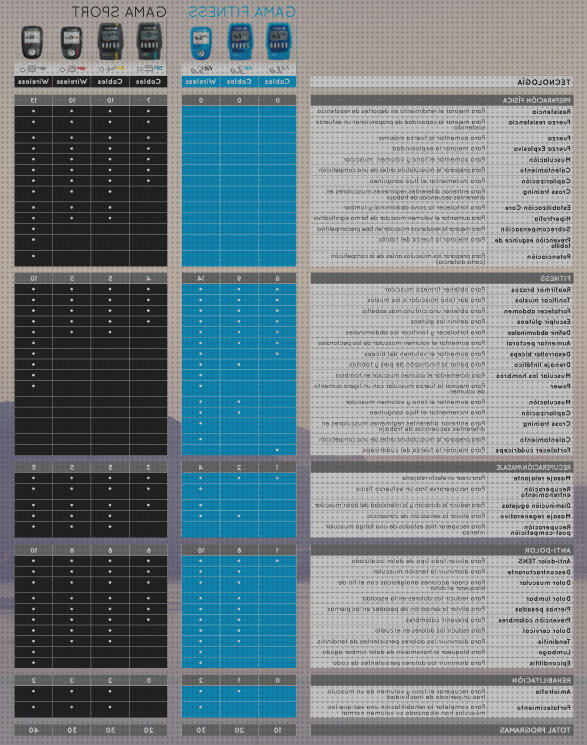Click the 'Amiotrofia' row label
Viewport: 587px width, 745px height.
[553, 692]
